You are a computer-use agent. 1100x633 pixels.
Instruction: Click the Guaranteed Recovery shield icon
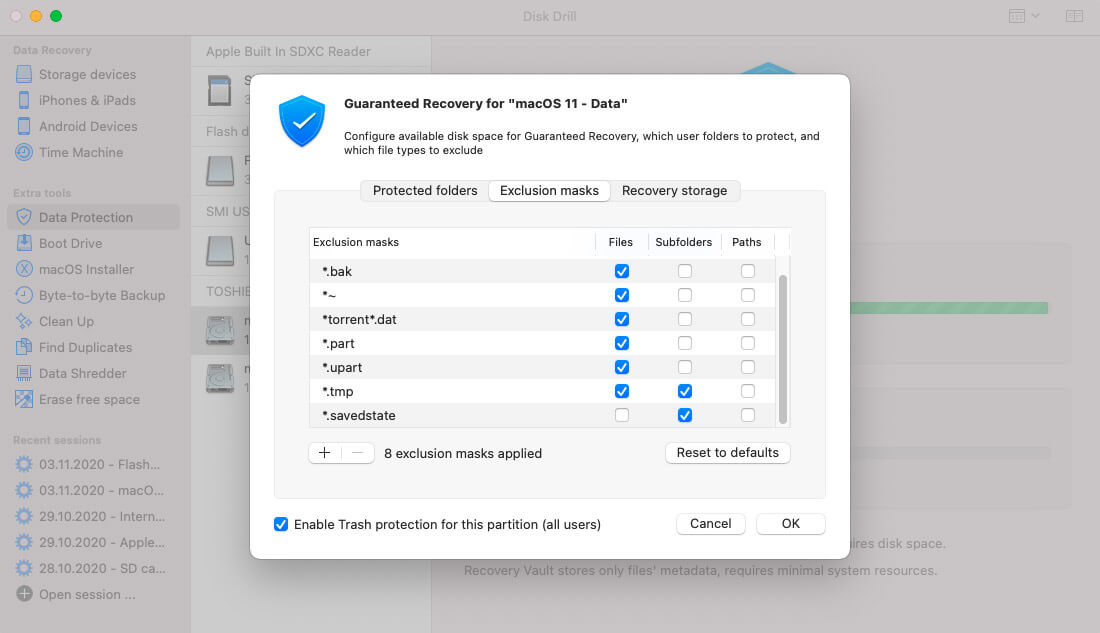pos(302,121)
